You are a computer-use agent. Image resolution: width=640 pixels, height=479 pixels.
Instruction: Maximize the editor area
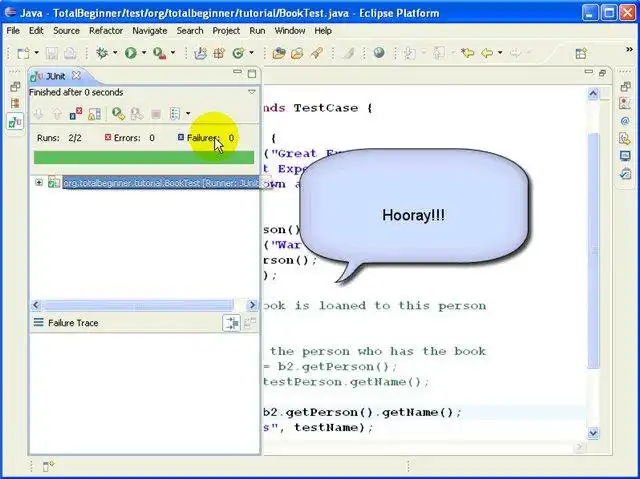[x=602, y=73]
